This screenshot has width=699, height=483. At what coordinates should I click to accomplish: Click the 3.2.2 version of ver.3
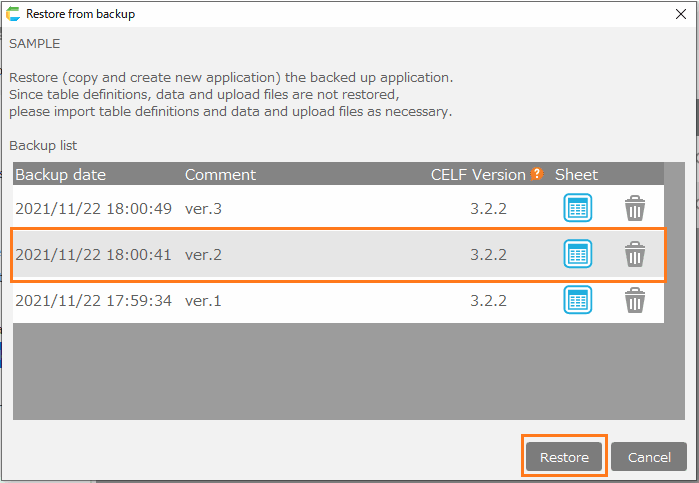(x=488, y=208)
